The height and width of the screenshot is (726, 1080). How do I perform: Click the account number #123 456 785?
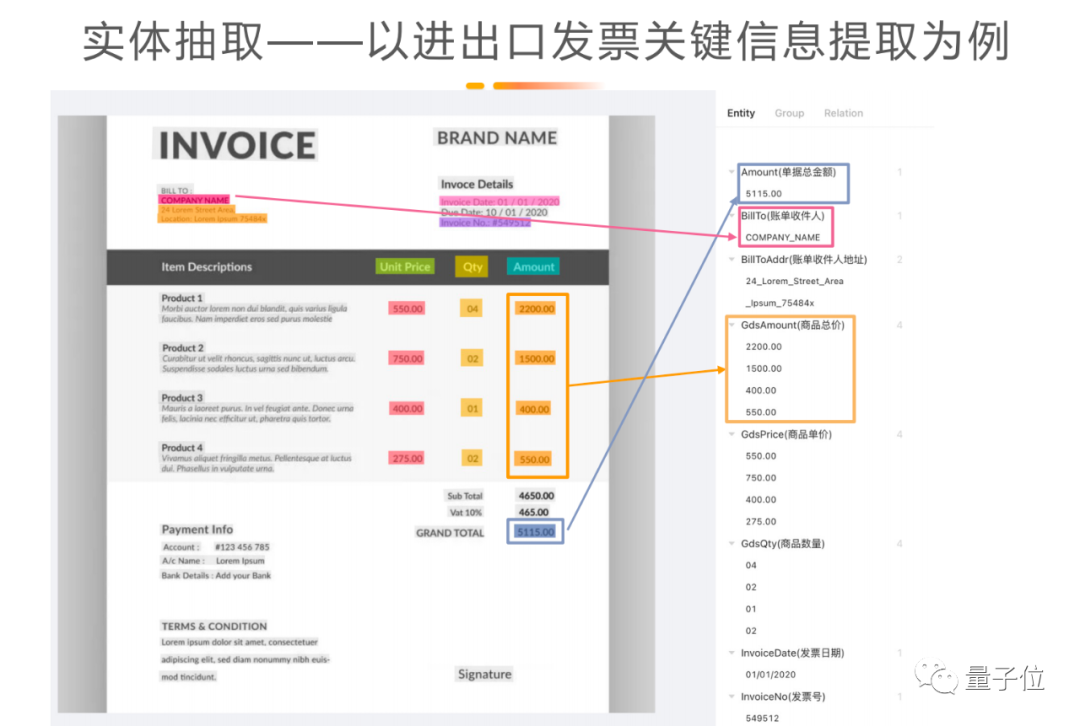point(242,547)
